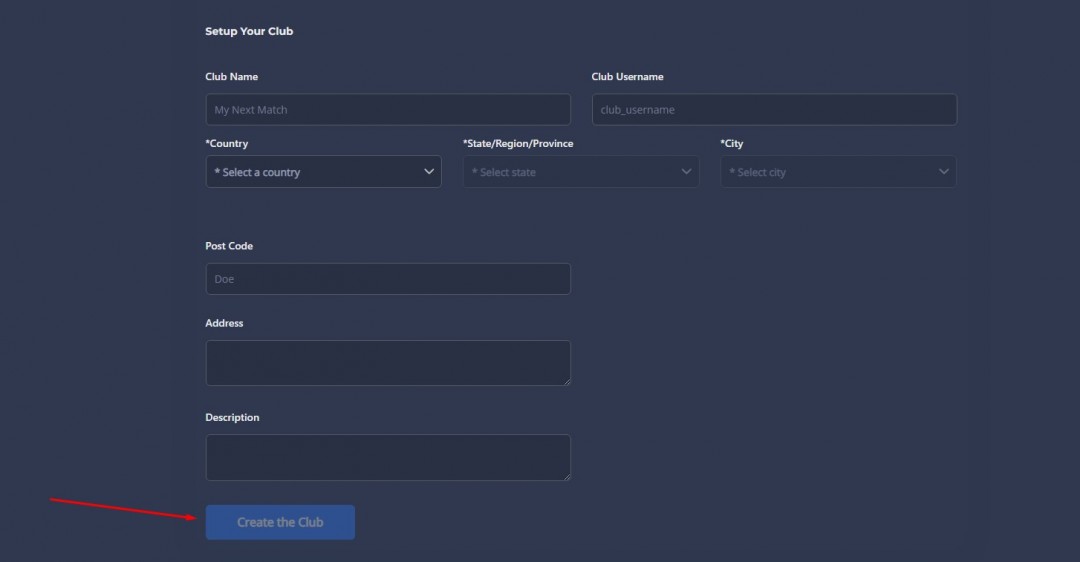Click the *City label
Screen dimensions: 1080x562
[731, 143]
